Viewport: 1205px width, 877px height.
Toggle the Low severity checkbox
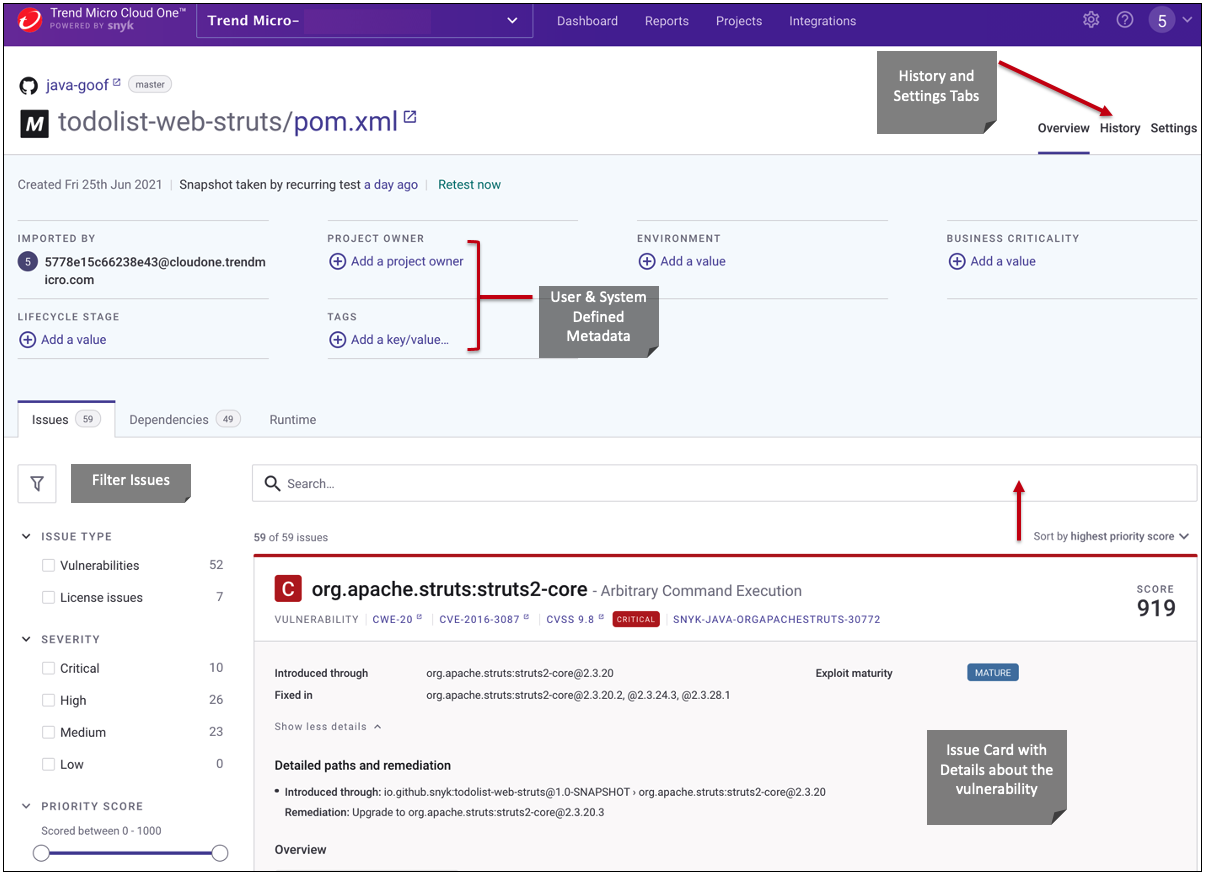point(48,764)
